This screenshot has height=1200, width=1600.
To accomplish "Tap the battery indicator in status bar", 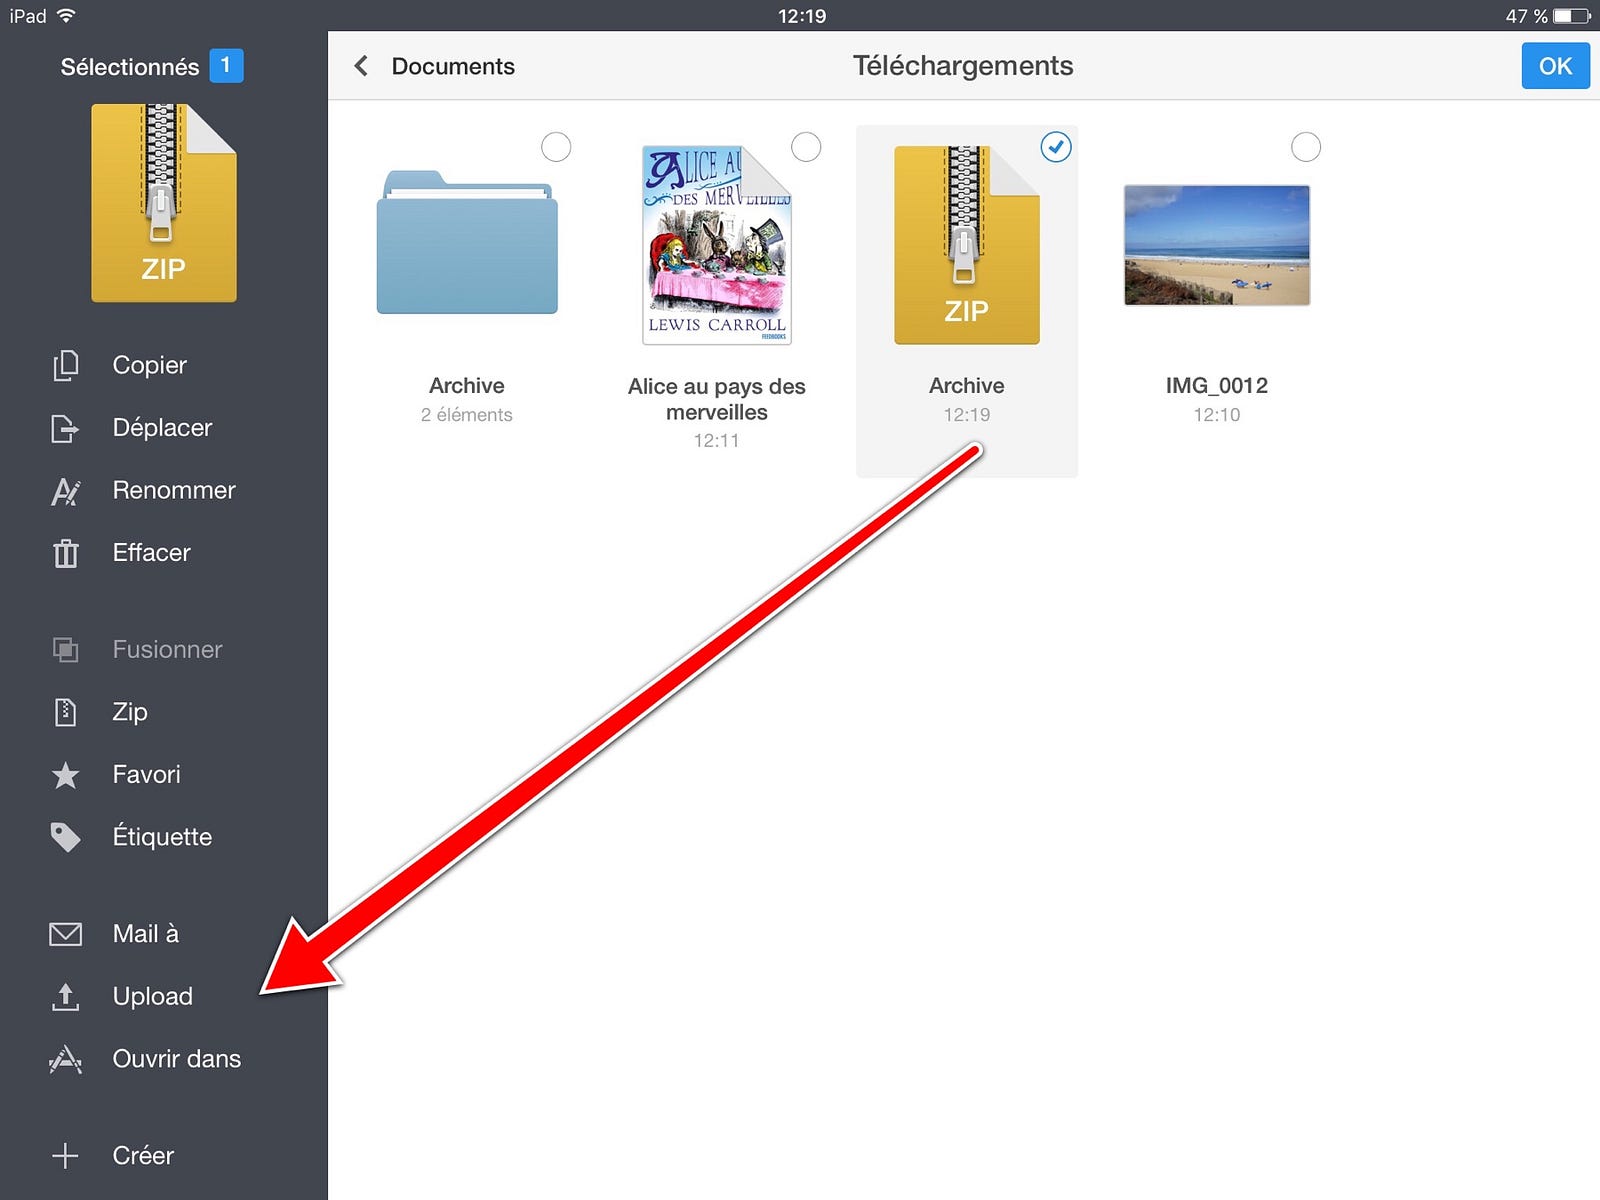I will 1572,16.
